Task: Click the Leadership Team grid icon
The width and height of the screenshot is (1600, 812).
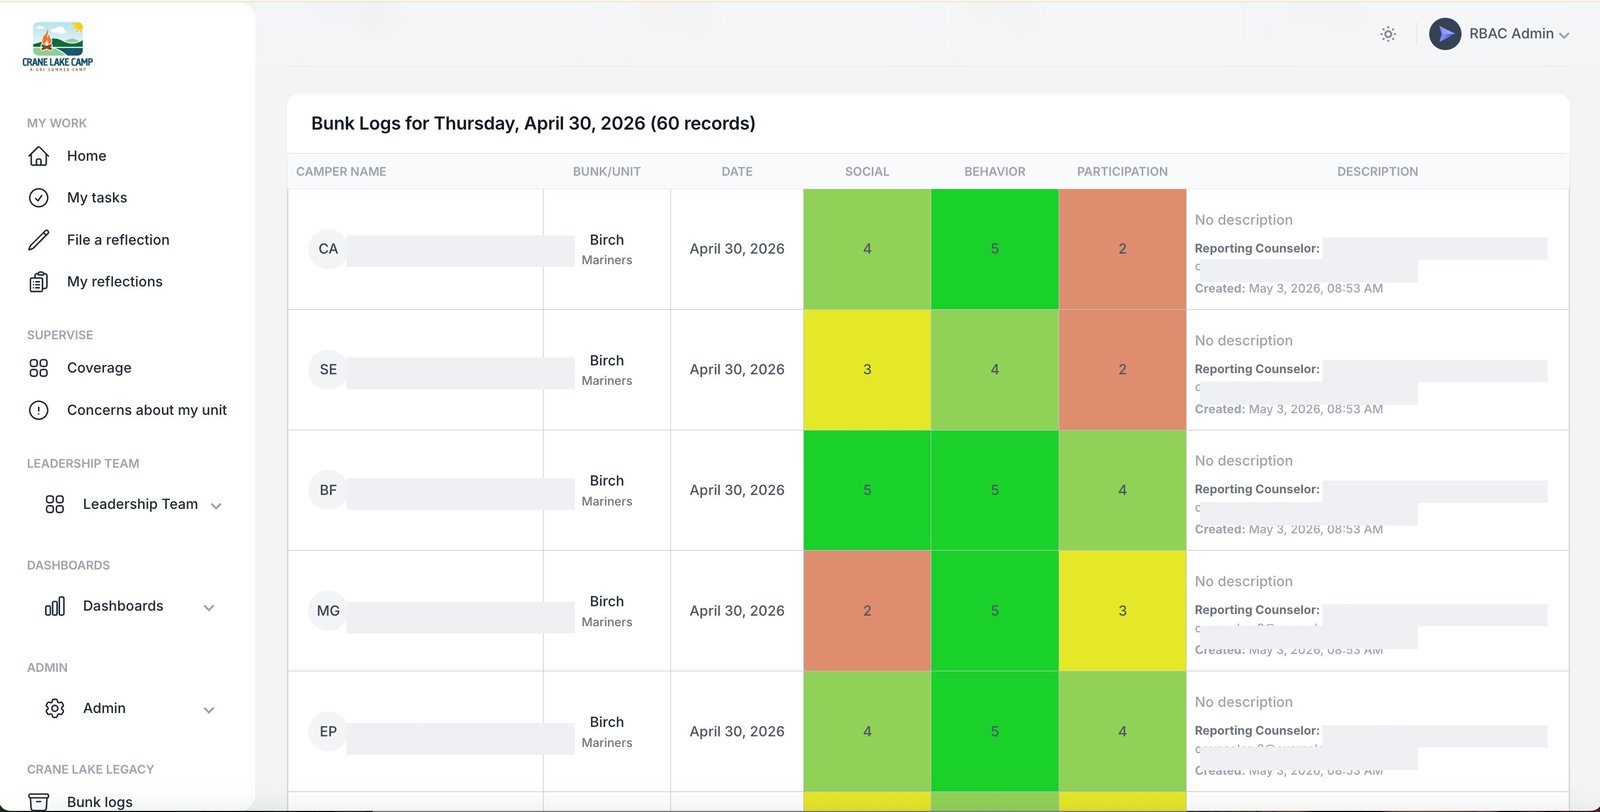Action: tap(55, 504)
